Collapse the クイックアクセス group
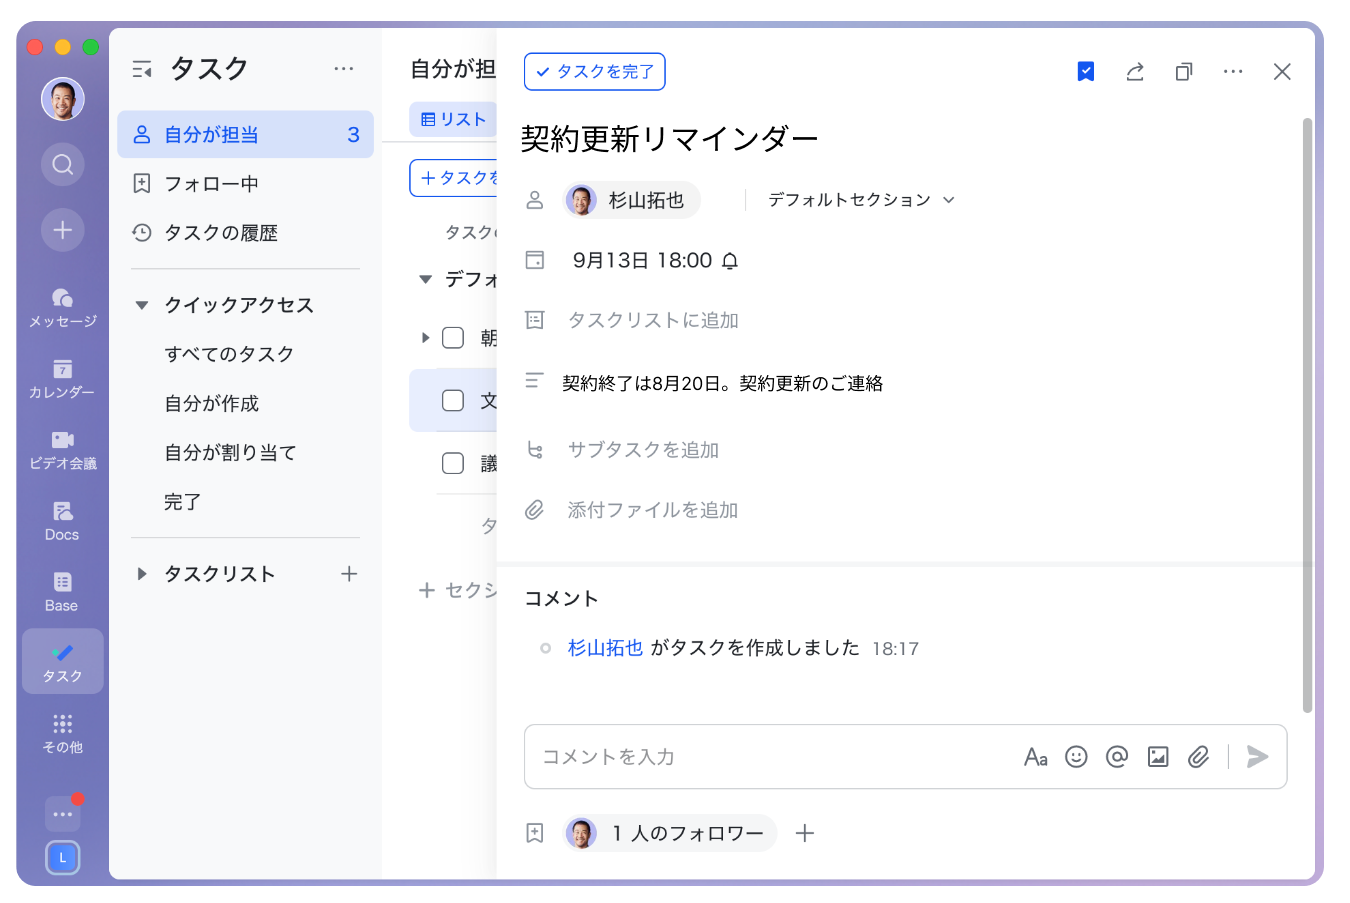Viewport: 1350px width, 903px height. [142, 305]
